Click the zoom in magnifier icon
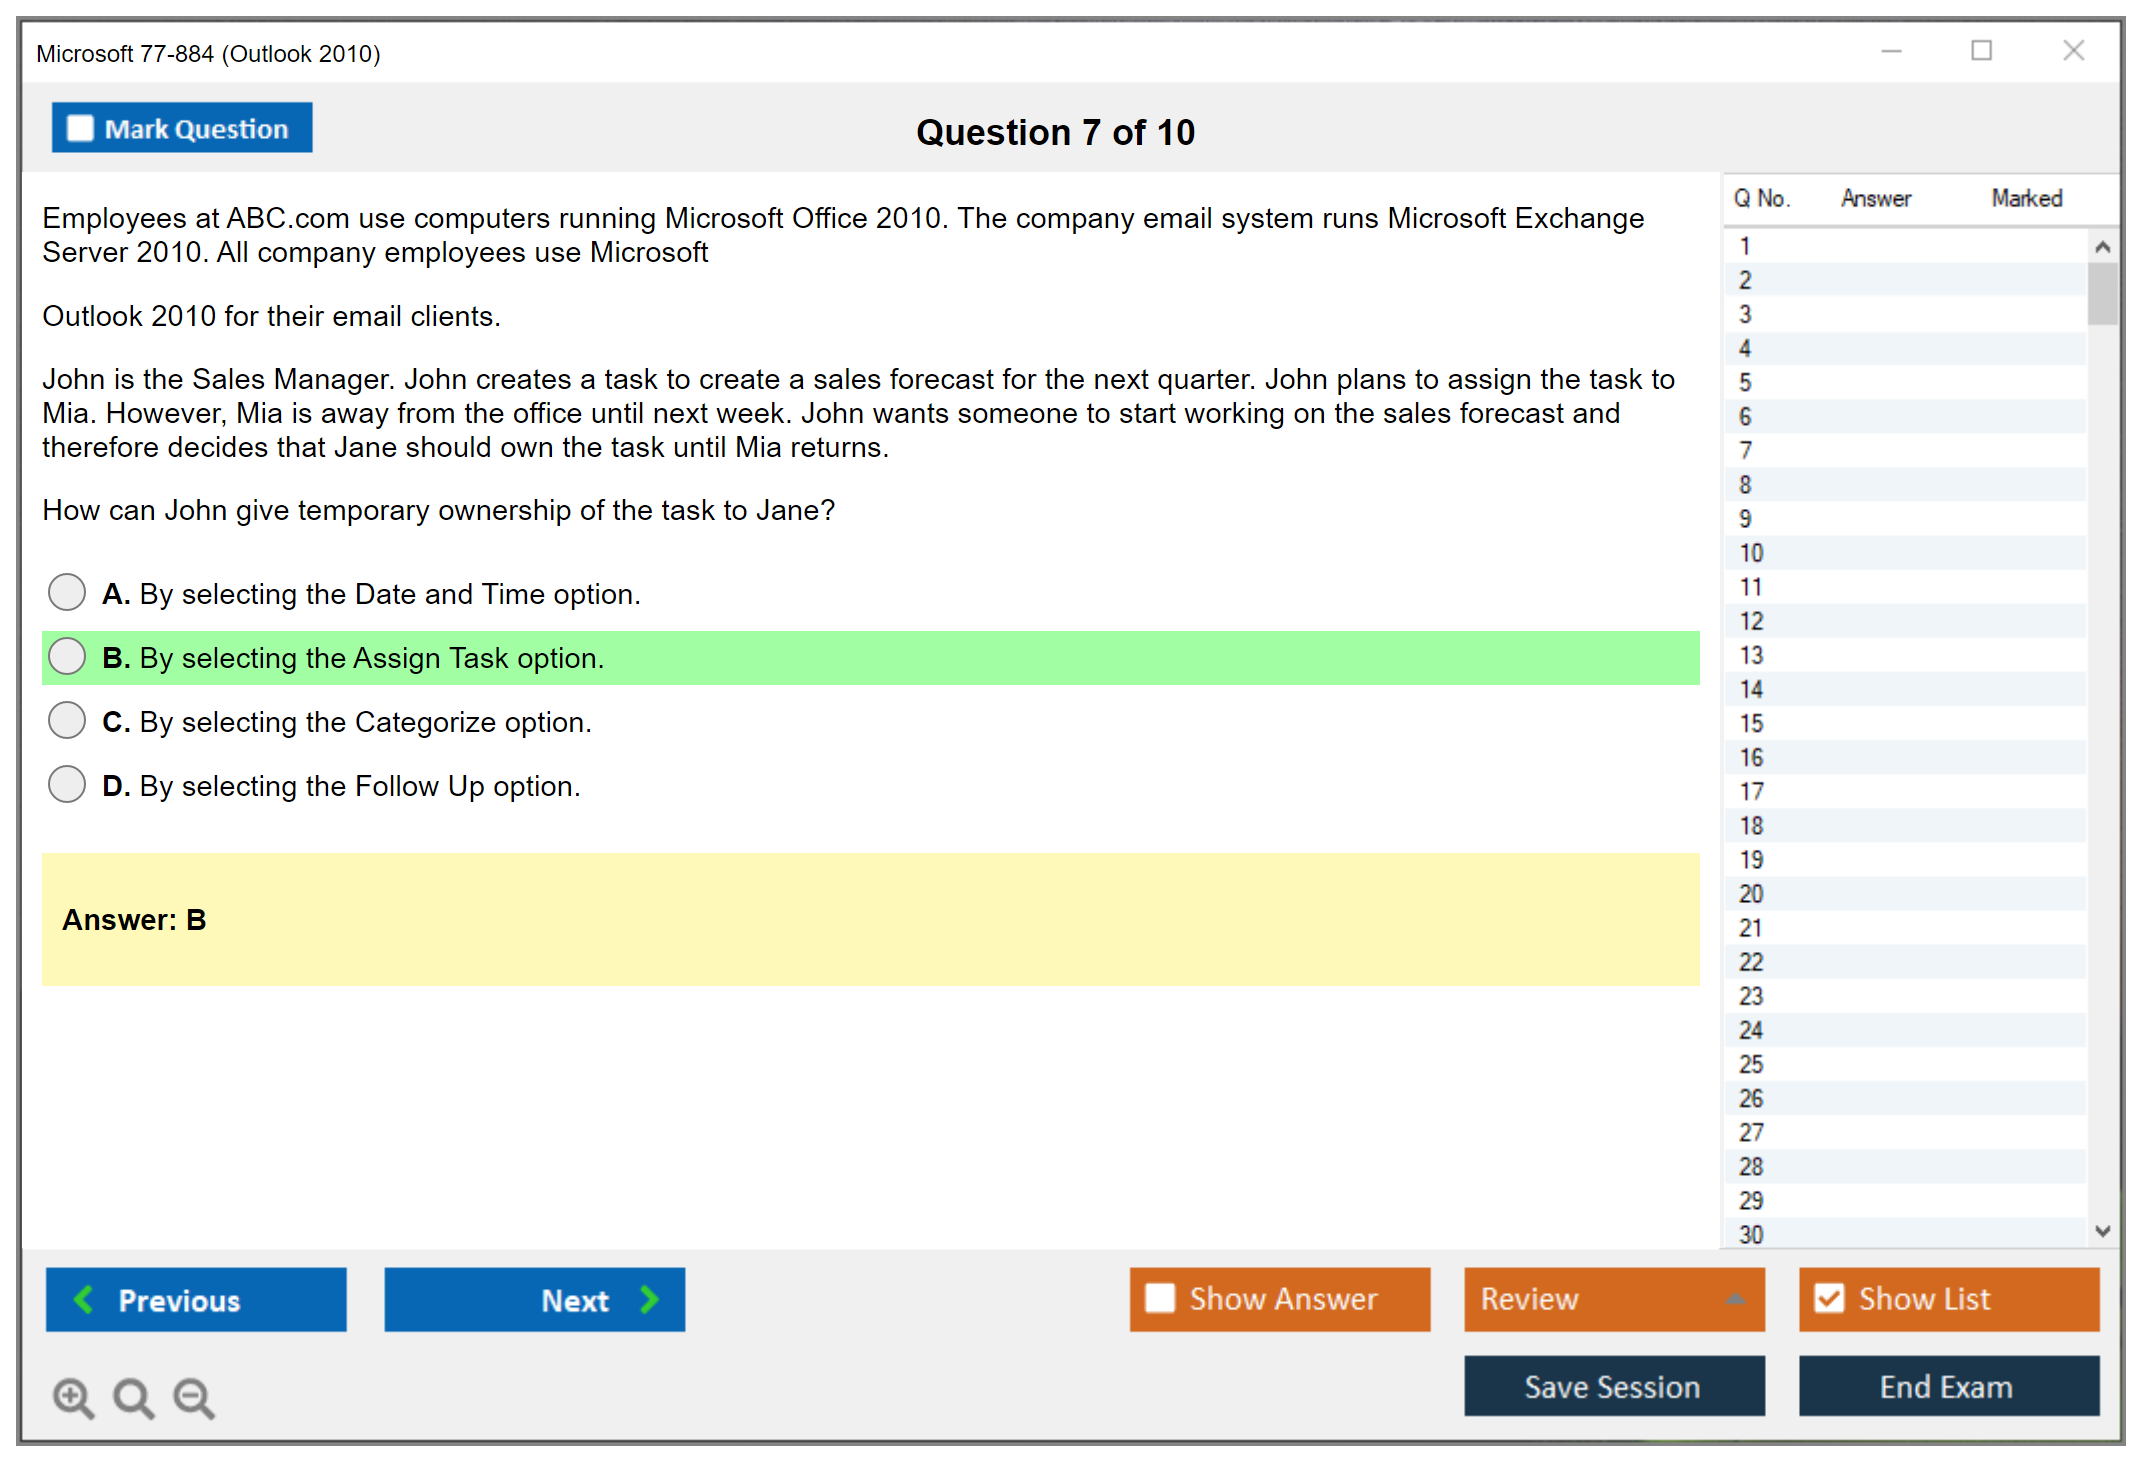This screenshot has width=2150, height=1470. coord(73,1397)
